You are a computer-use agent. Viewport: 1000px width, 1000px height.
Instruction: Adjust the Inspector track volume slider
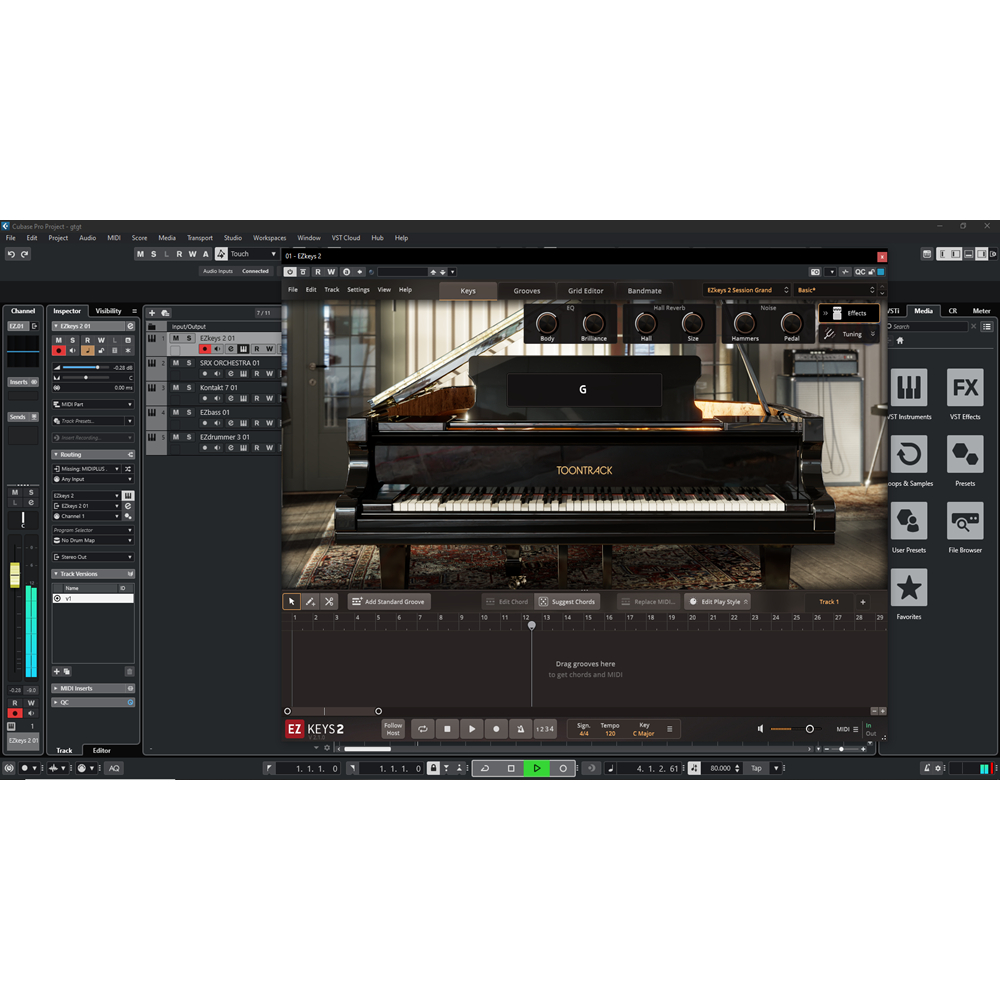[85, 368]
